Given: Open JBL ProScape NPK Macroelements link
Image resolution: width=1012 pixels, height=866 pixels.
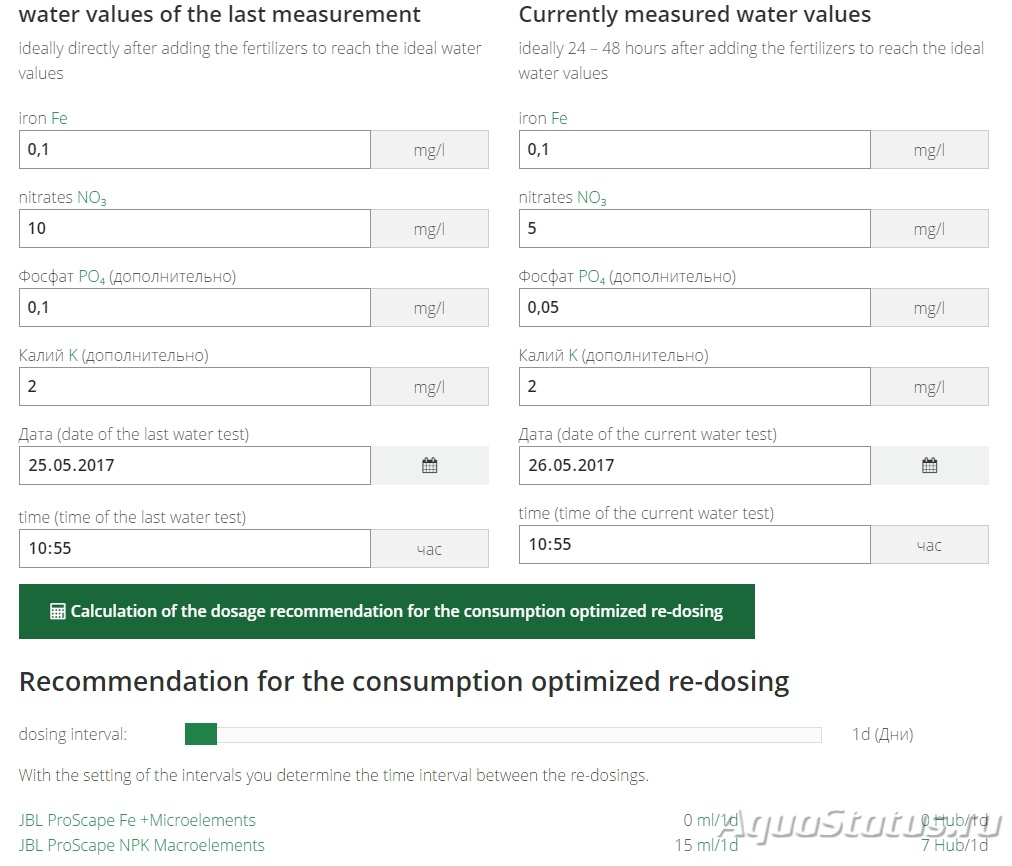Looking at the screenshot, I should (x=142, y=845).
